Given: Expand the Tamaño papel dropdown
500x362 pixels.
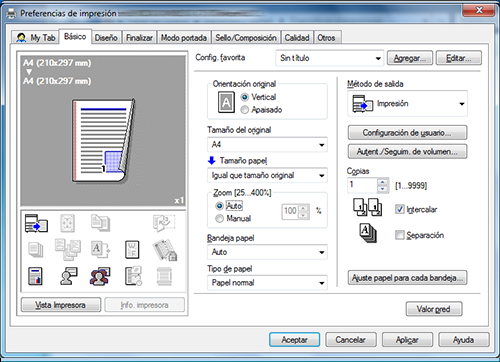Looking at the screenshot, I should click(x=267, y=175).
